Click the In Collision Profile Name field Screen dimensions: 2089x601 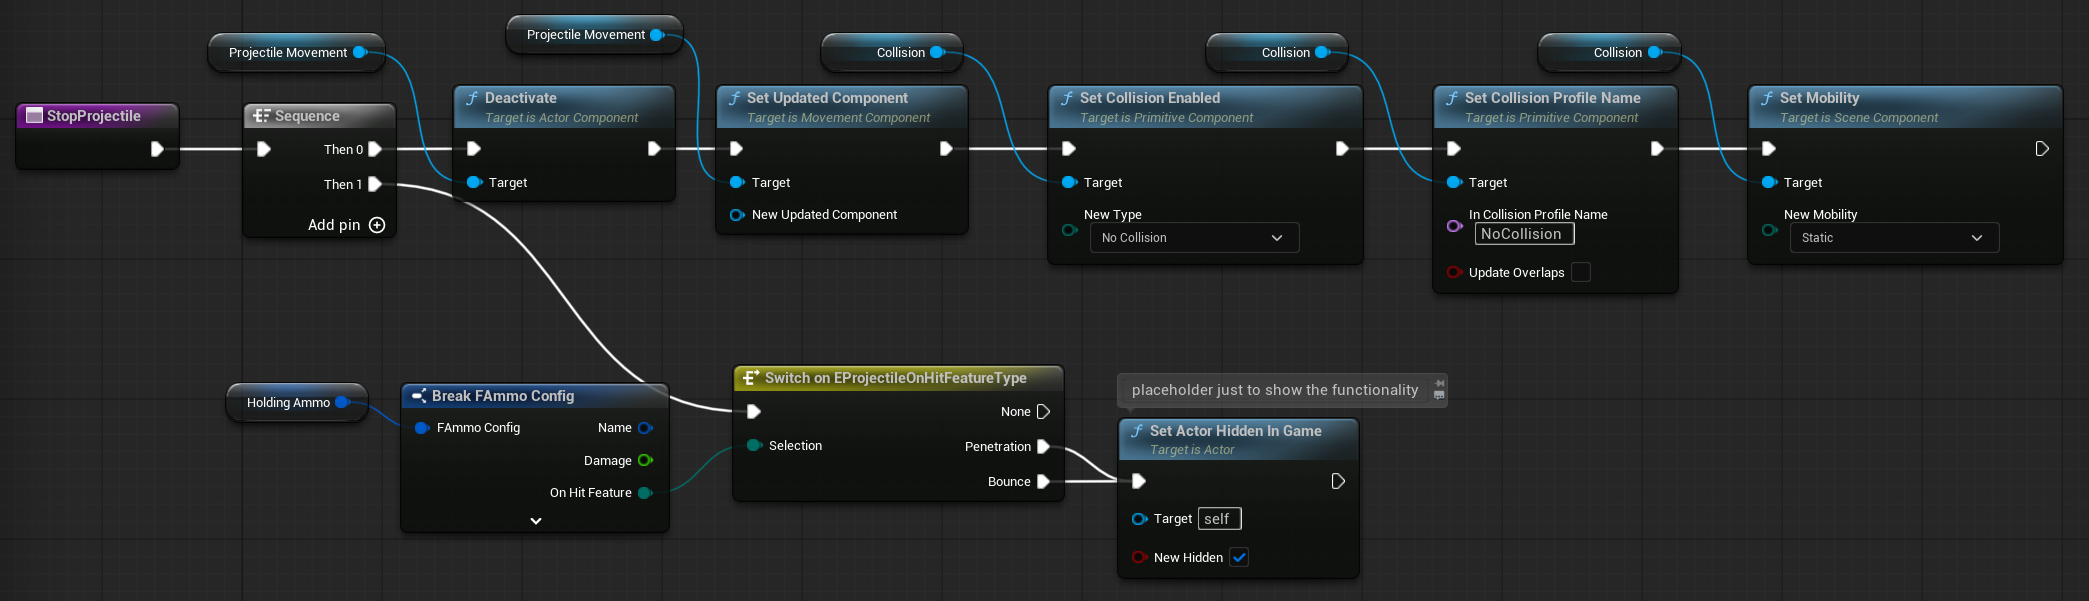[1524, 234]
